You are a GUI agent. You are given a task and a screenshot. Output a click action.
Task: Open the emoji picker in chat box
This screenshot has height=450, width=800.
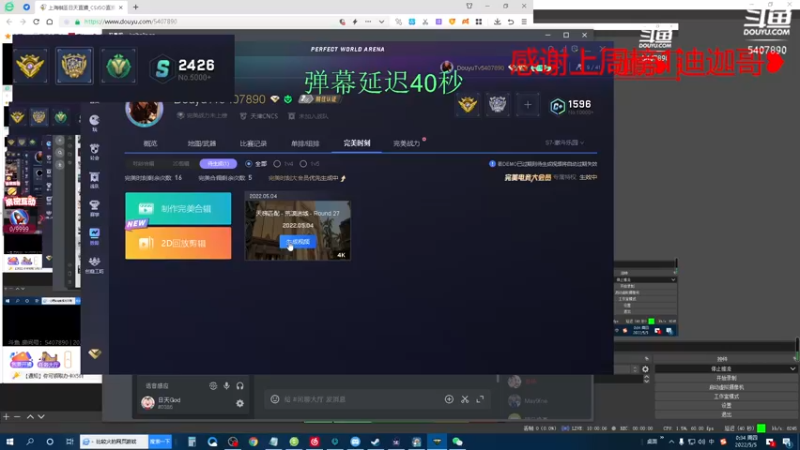(275, 399)
